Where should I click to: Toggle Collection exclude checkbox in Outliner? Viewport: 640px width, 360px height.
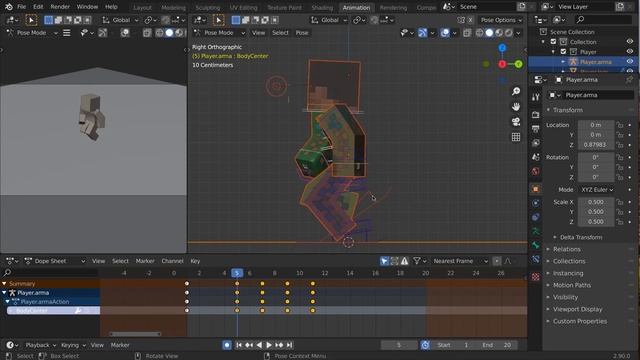[x=553, y=42]
